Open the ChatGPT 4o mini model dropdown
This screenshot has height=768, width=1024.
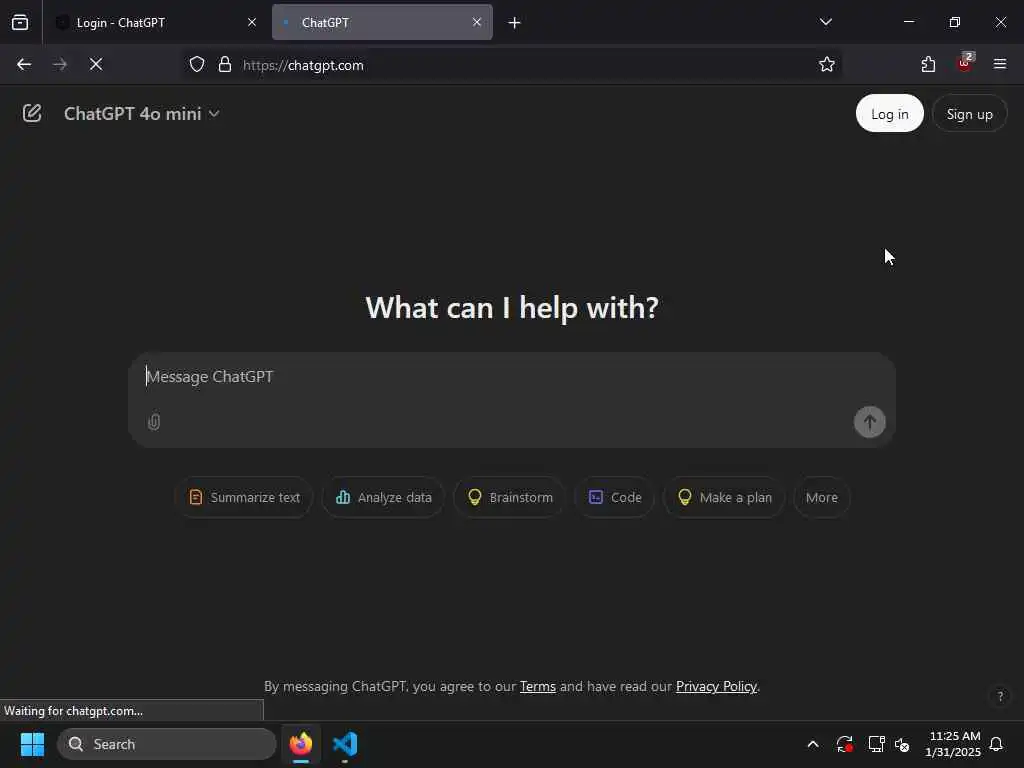141,114
